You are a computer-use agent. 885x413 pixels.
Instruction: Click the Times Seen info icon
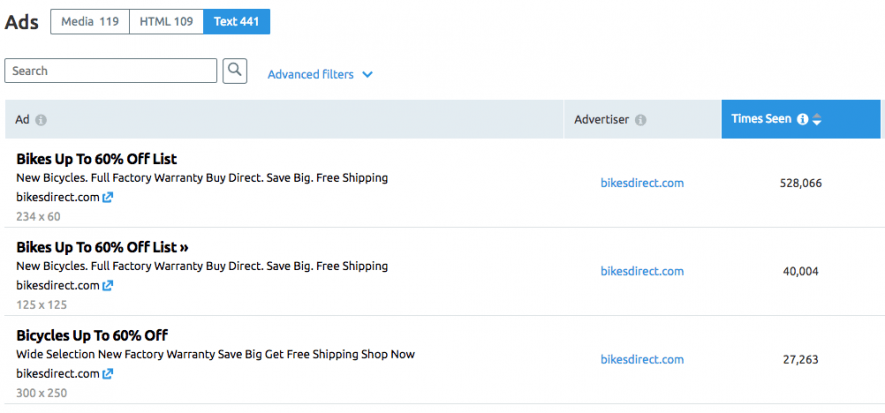click(802, 119)
